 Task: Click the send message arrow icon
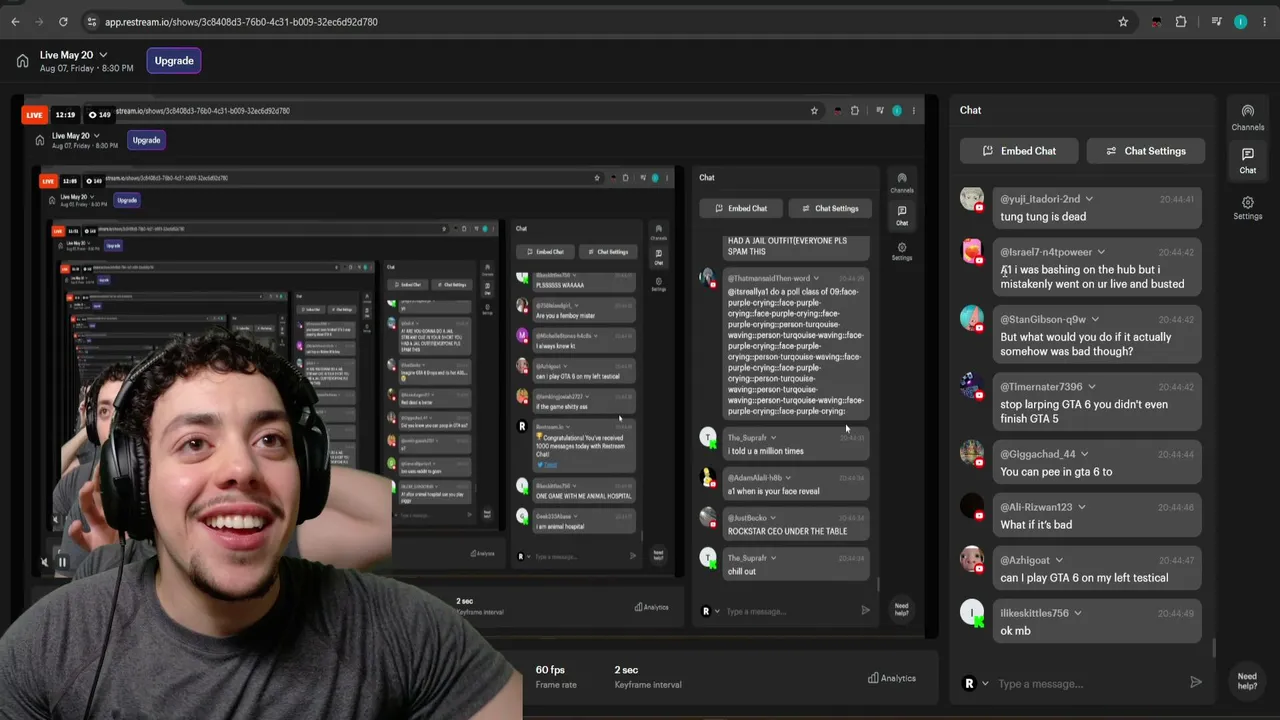(1195, 683)
